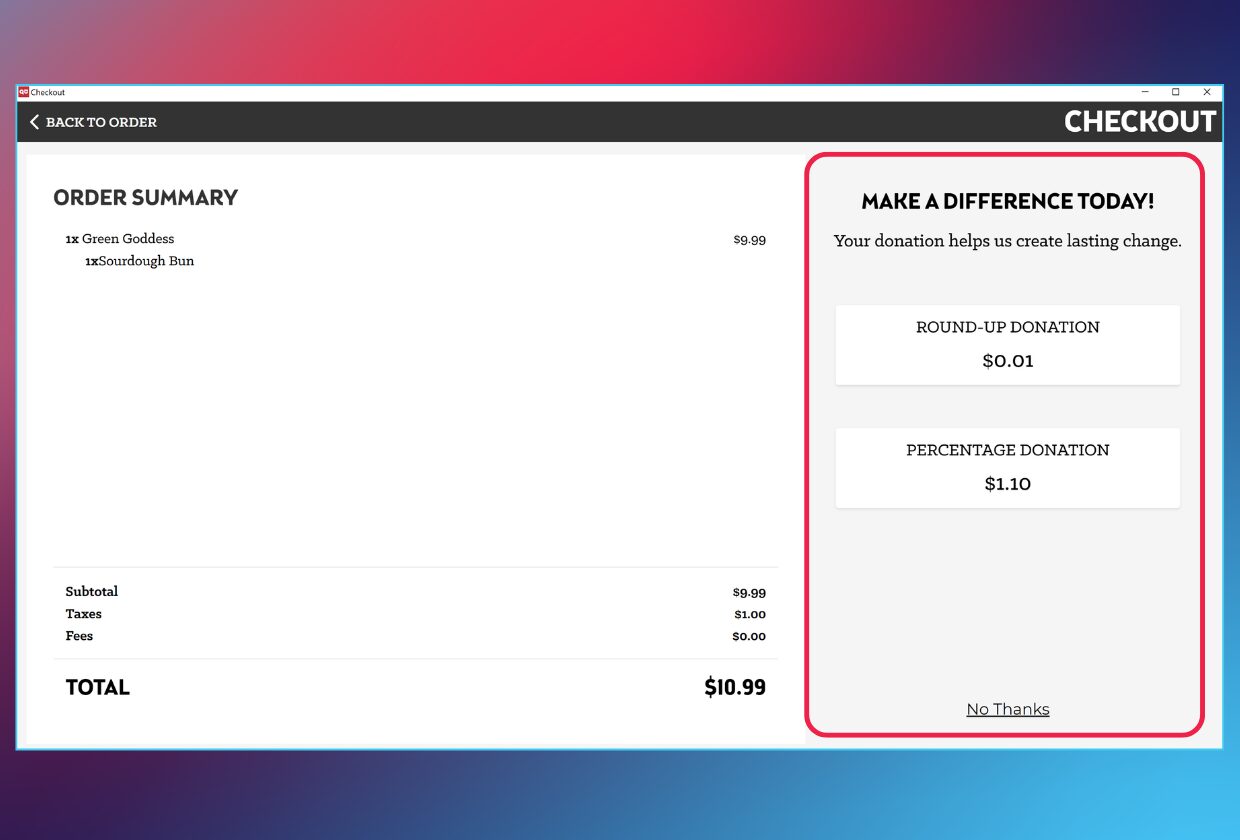Go back via BACK TO ORDER
This screenshot has width=1240, height=840.
(93, 122)
